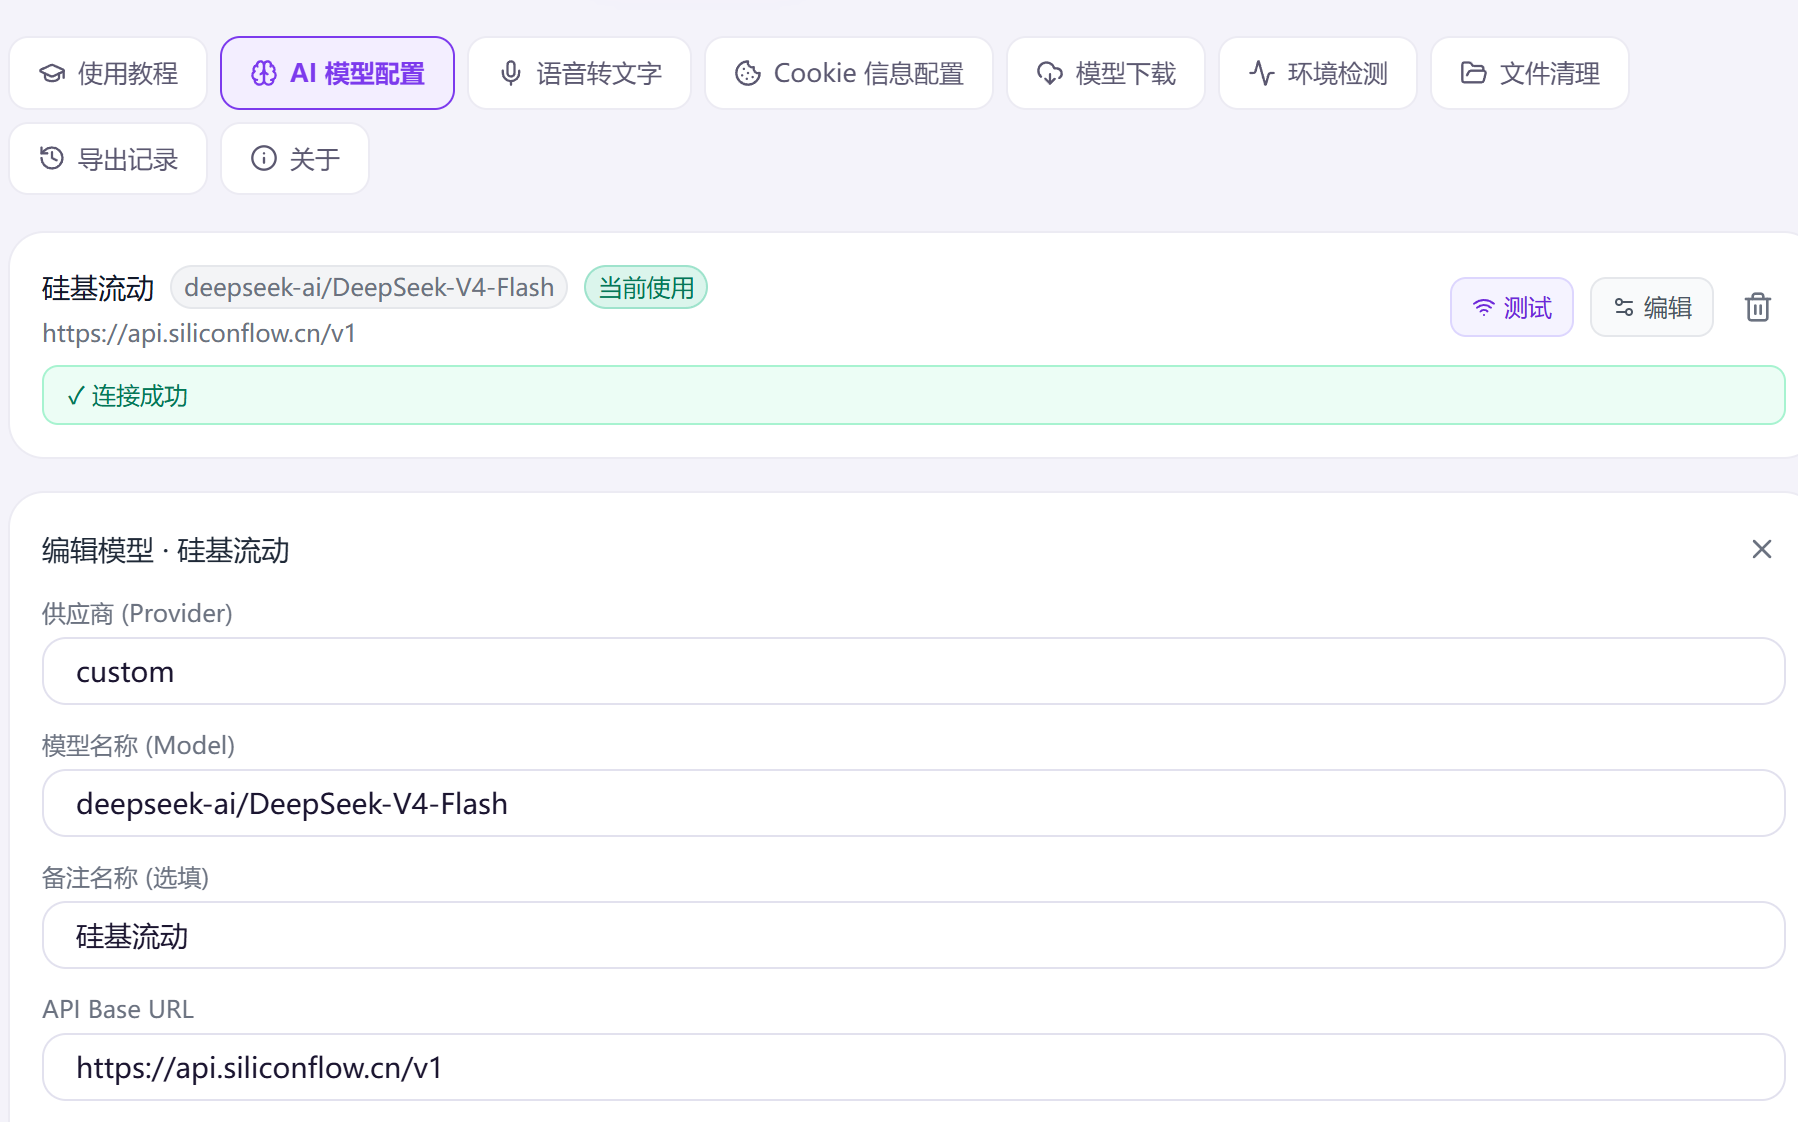The height and width of the screenshot is (1122, 1798).
Task: Click the 备注名称 input field
Action: [914, 935]
